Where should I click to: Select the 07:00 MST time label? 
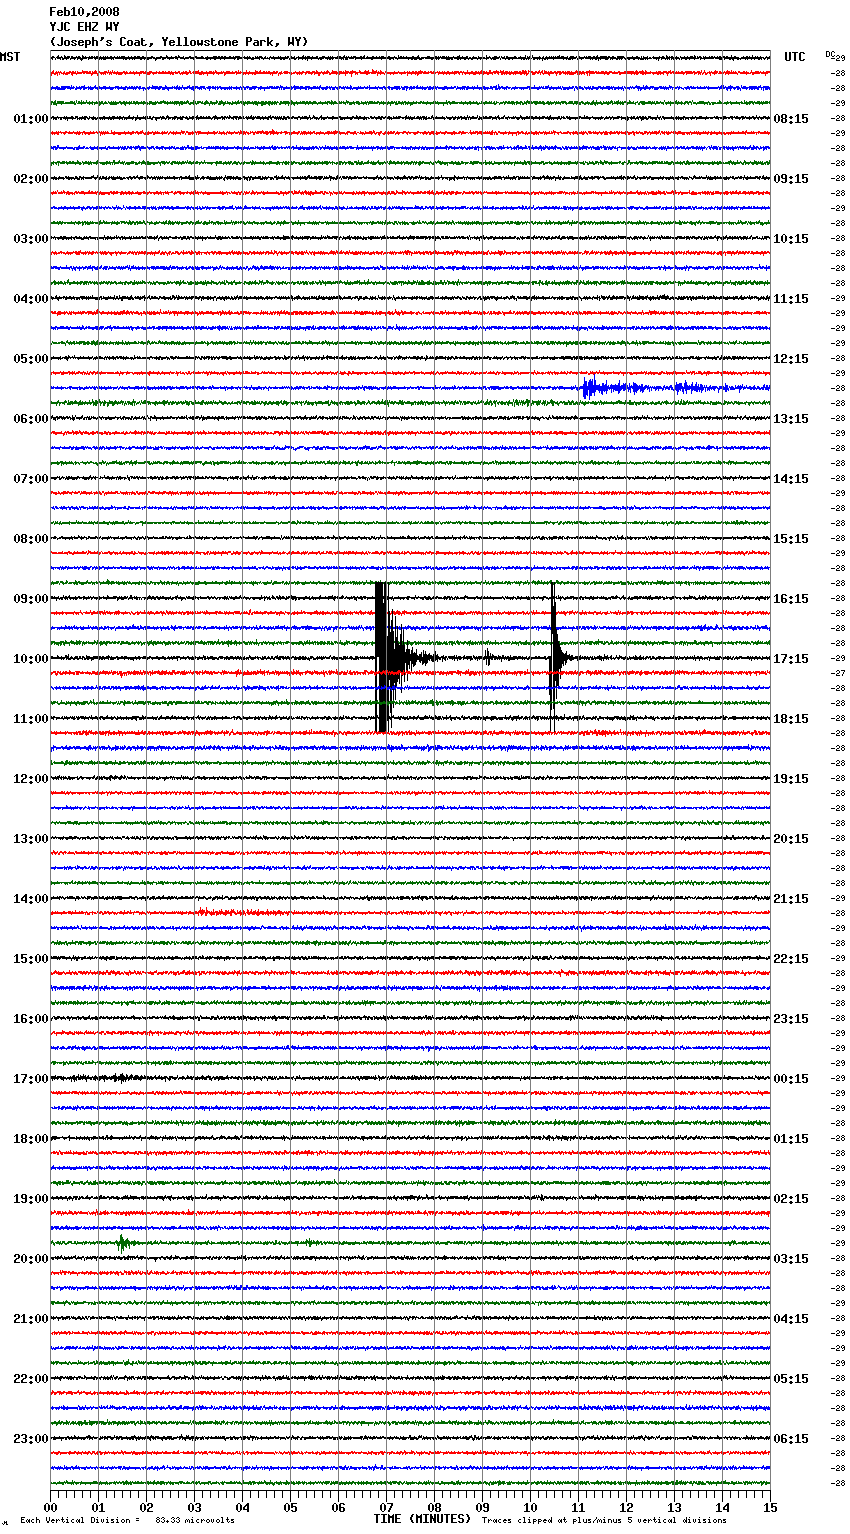pyautogui.click(x=31, y=479)
